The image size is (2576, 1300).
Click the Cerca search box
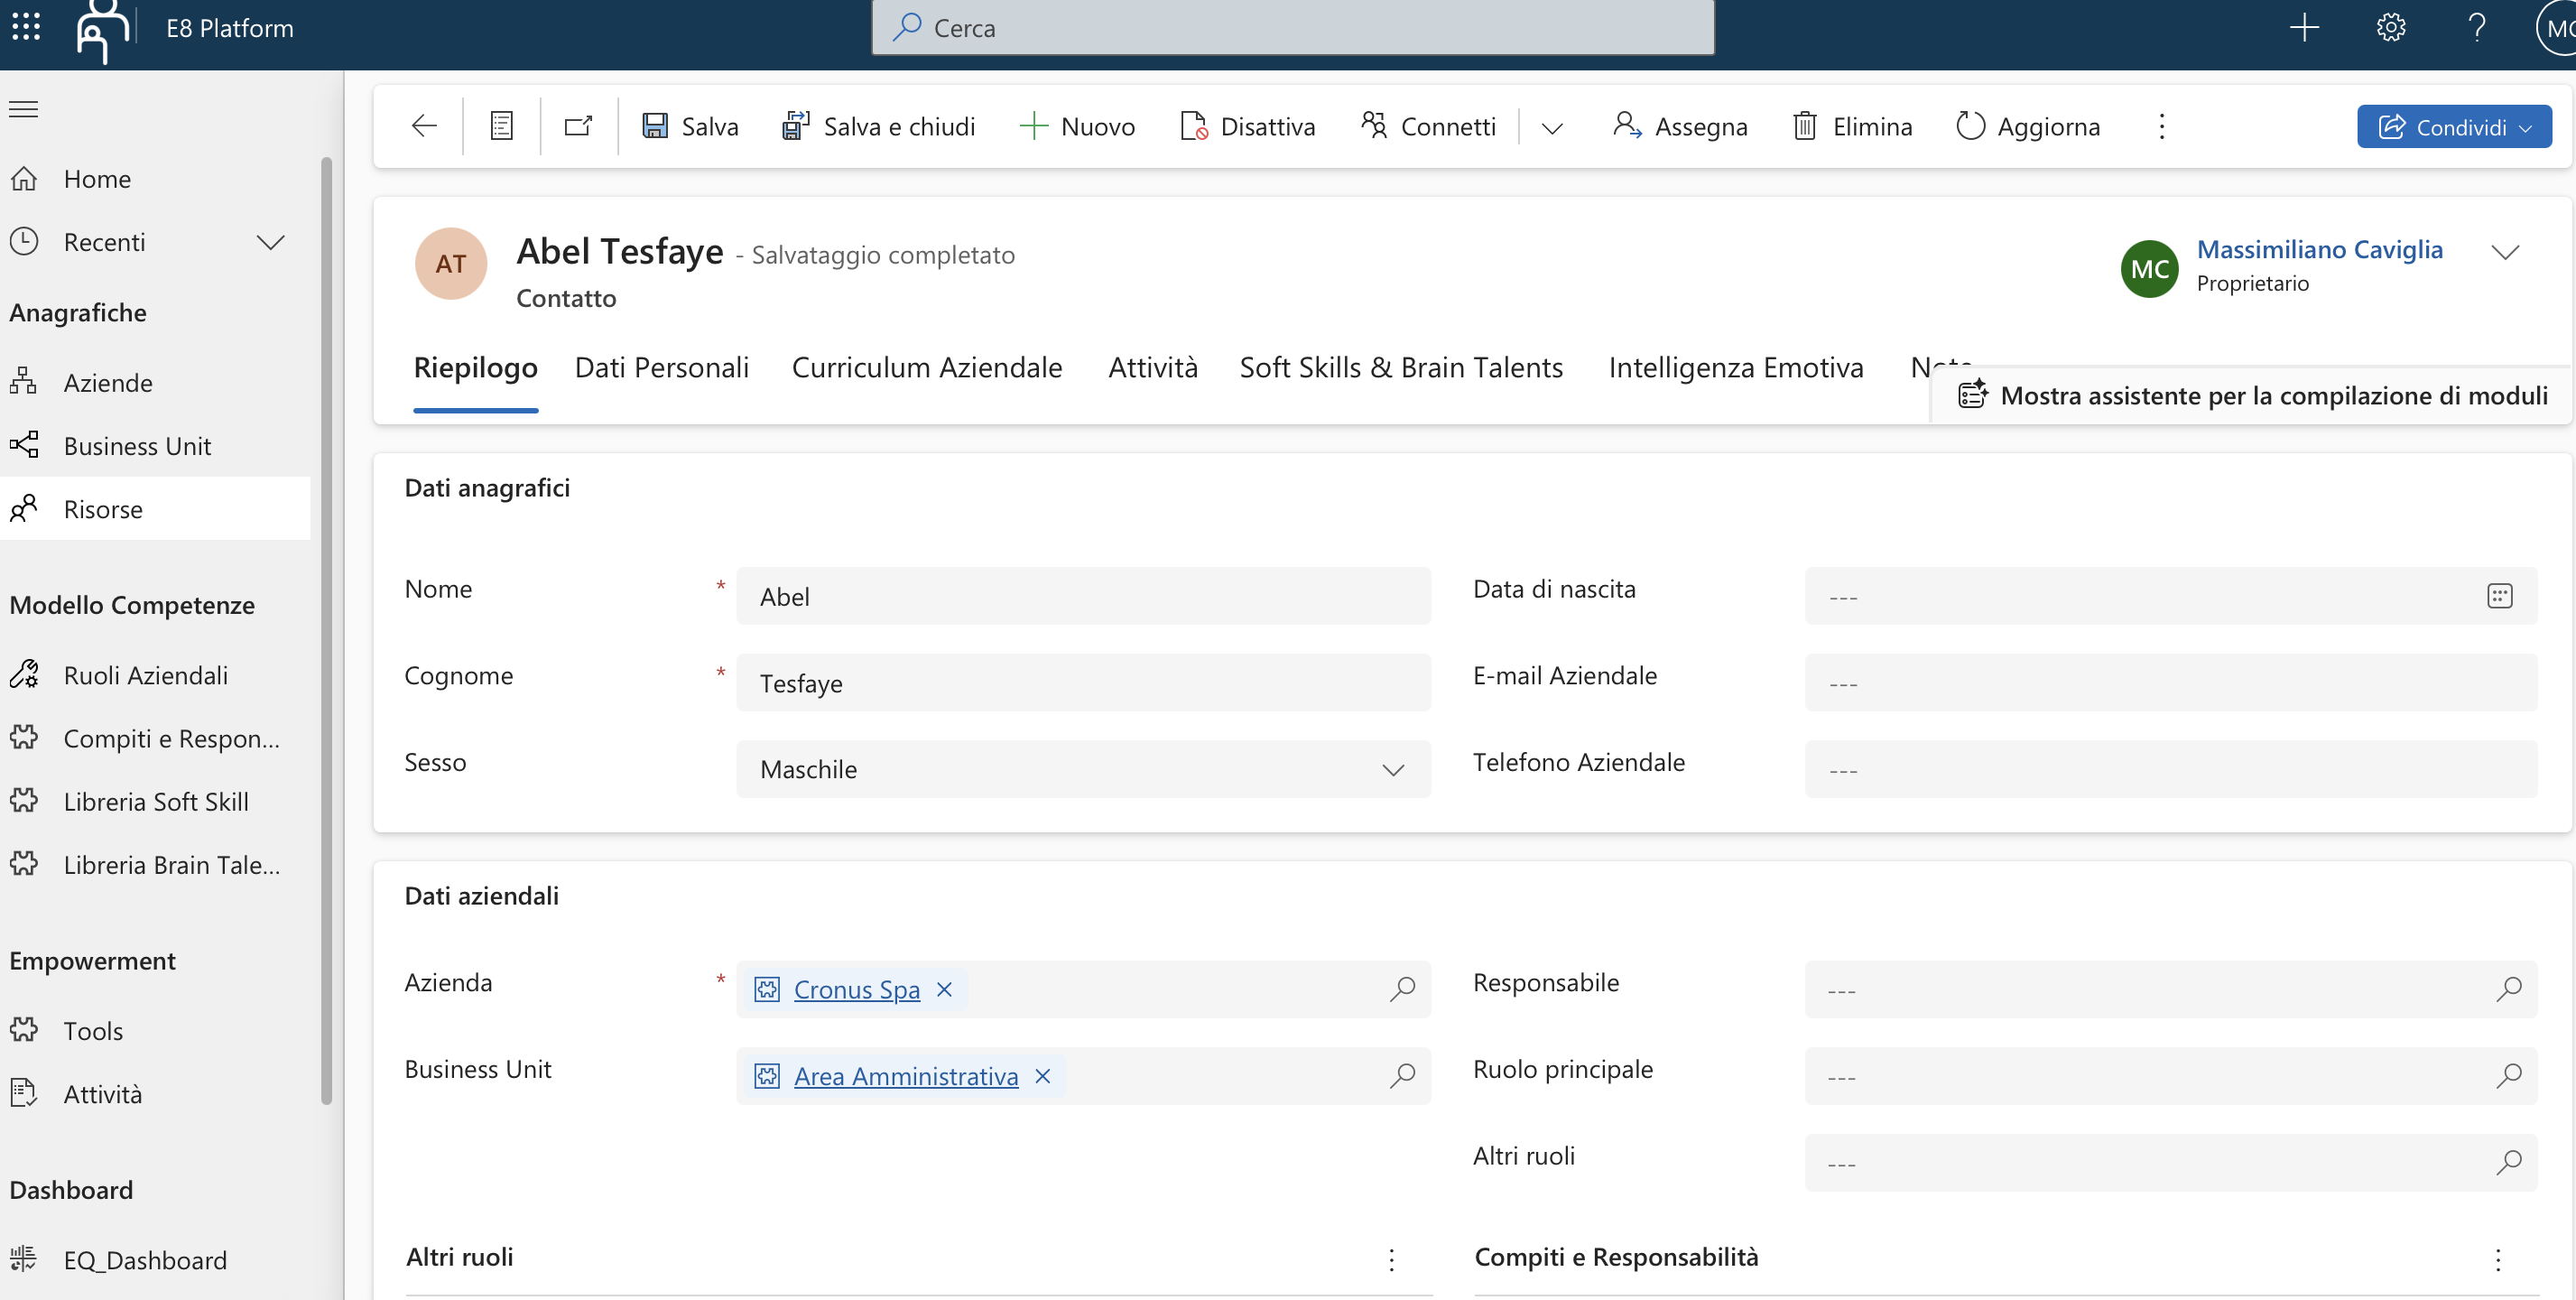tap(1292, 27)
